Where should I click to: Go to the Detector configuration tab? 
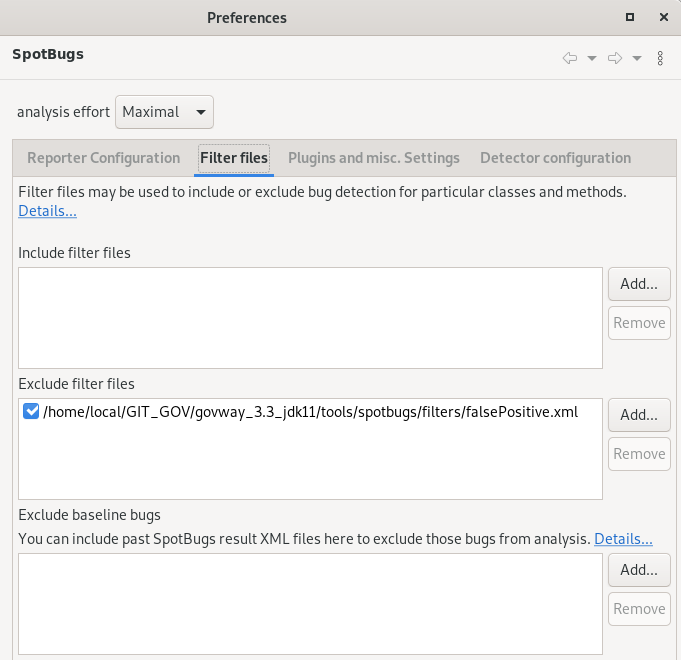[x=555, y=158]
